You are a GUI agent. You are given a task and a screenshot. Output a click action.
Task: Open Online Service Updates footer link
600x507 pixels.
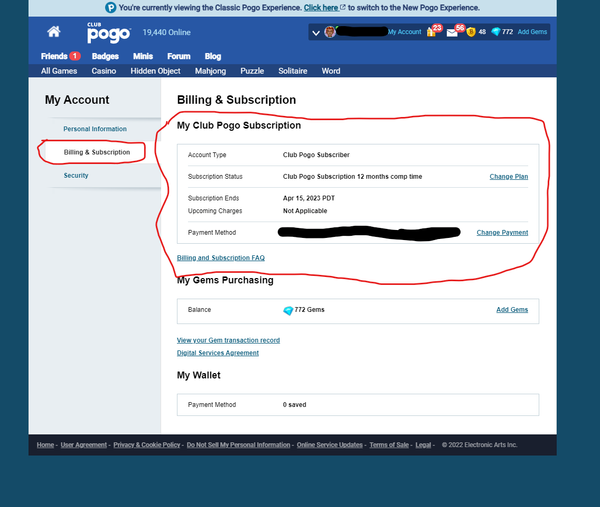[330, 445]
